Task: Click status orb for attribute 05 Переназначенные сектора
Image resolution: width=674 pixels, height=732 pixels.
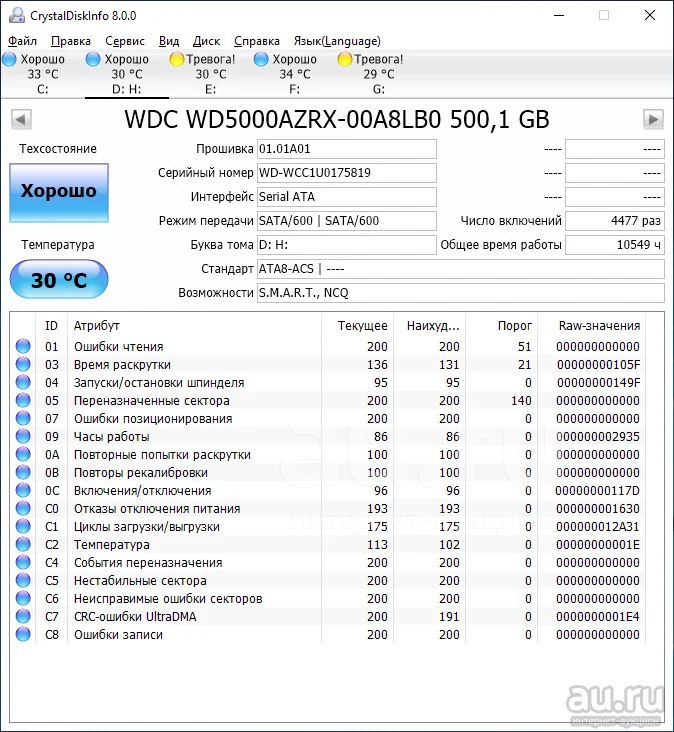Action: pyautogui.click(x=23, y=400)
